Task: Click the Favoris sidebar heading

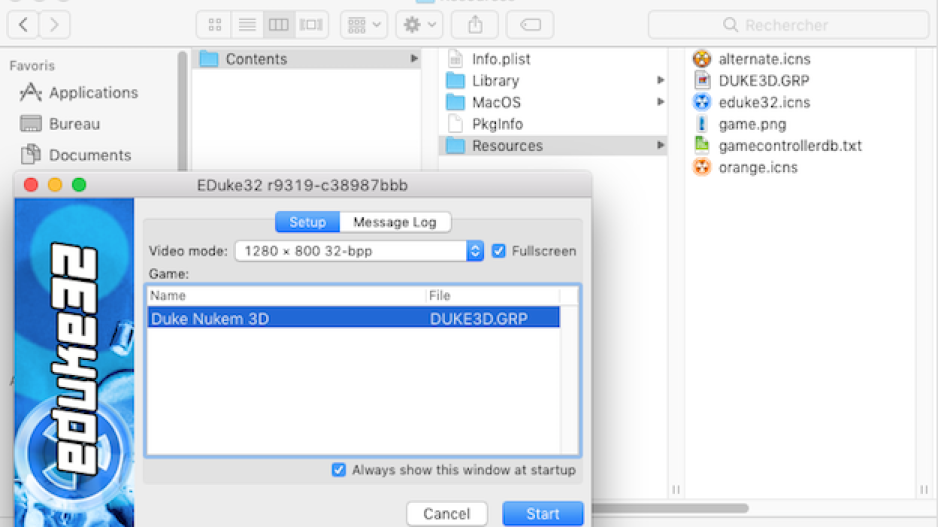Action: tap(32, 66)
